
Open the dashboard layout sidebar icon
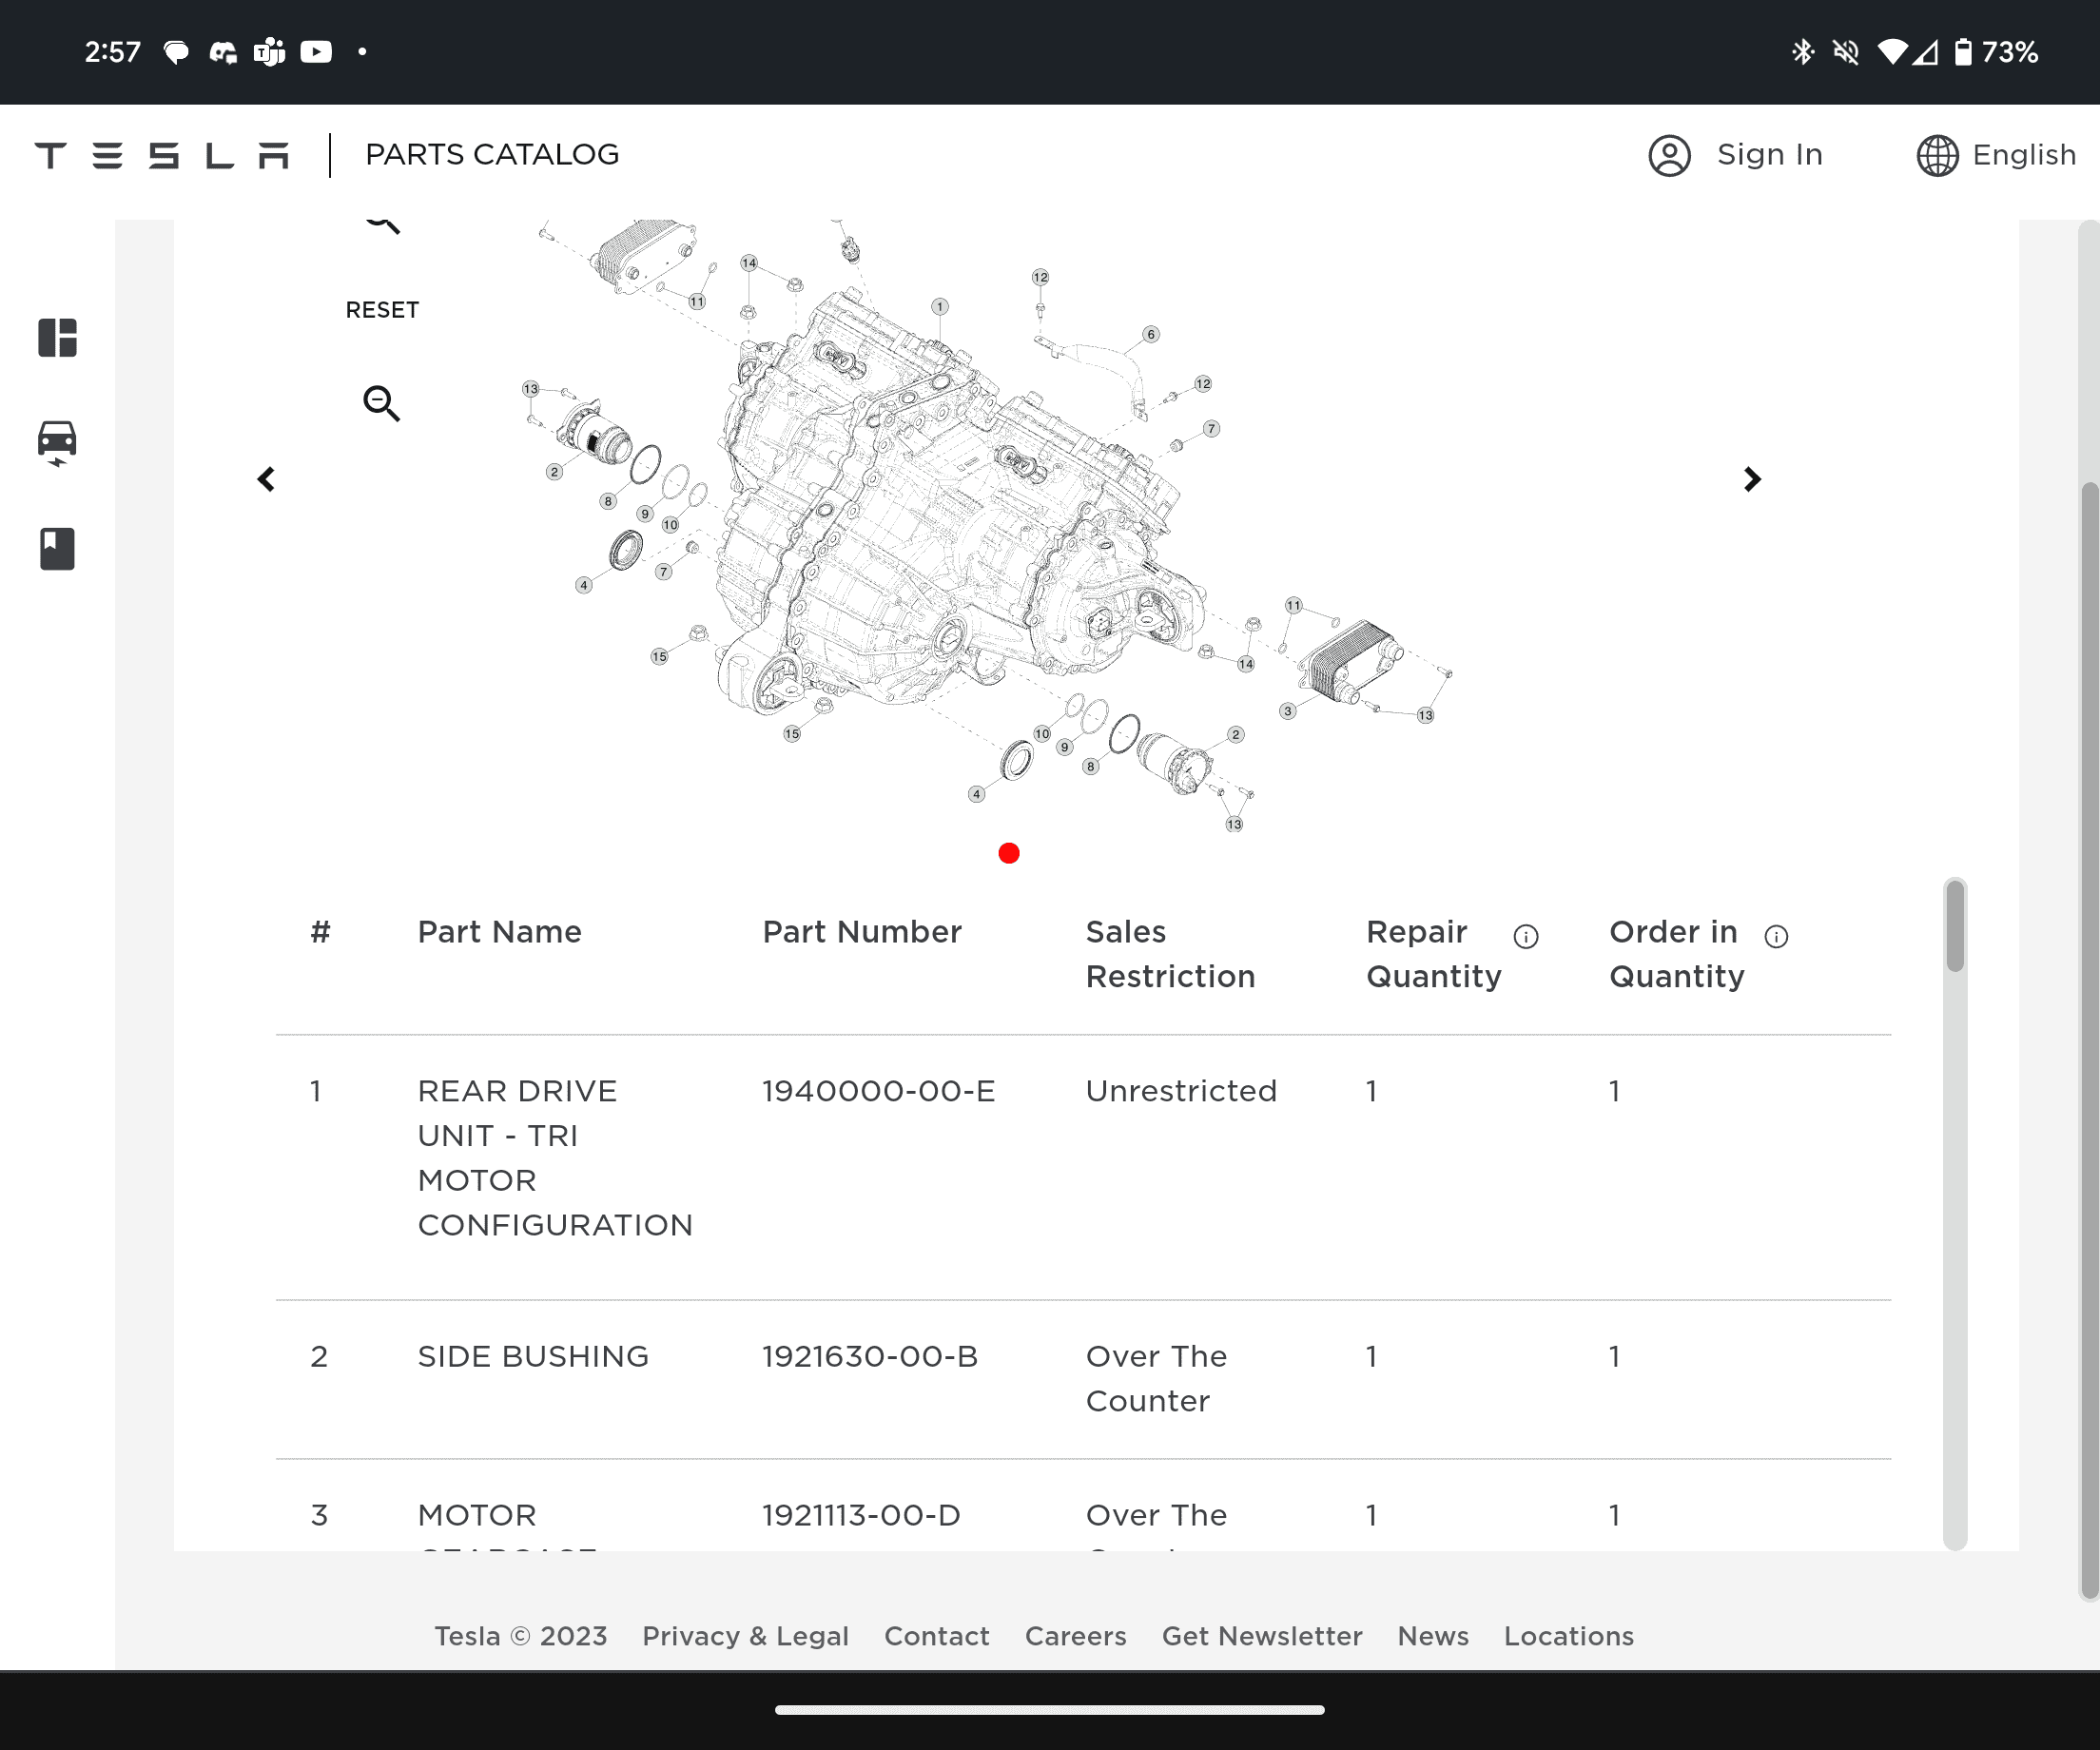[57, 338]
